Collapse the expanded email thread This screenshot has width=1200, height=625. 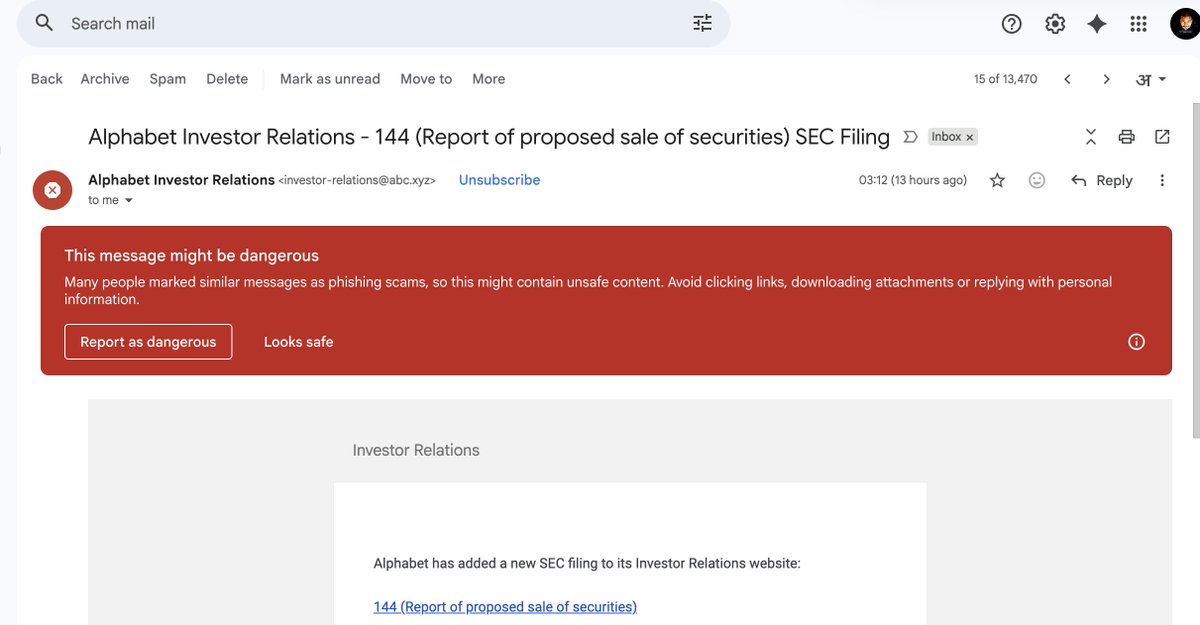[1090, 136]
